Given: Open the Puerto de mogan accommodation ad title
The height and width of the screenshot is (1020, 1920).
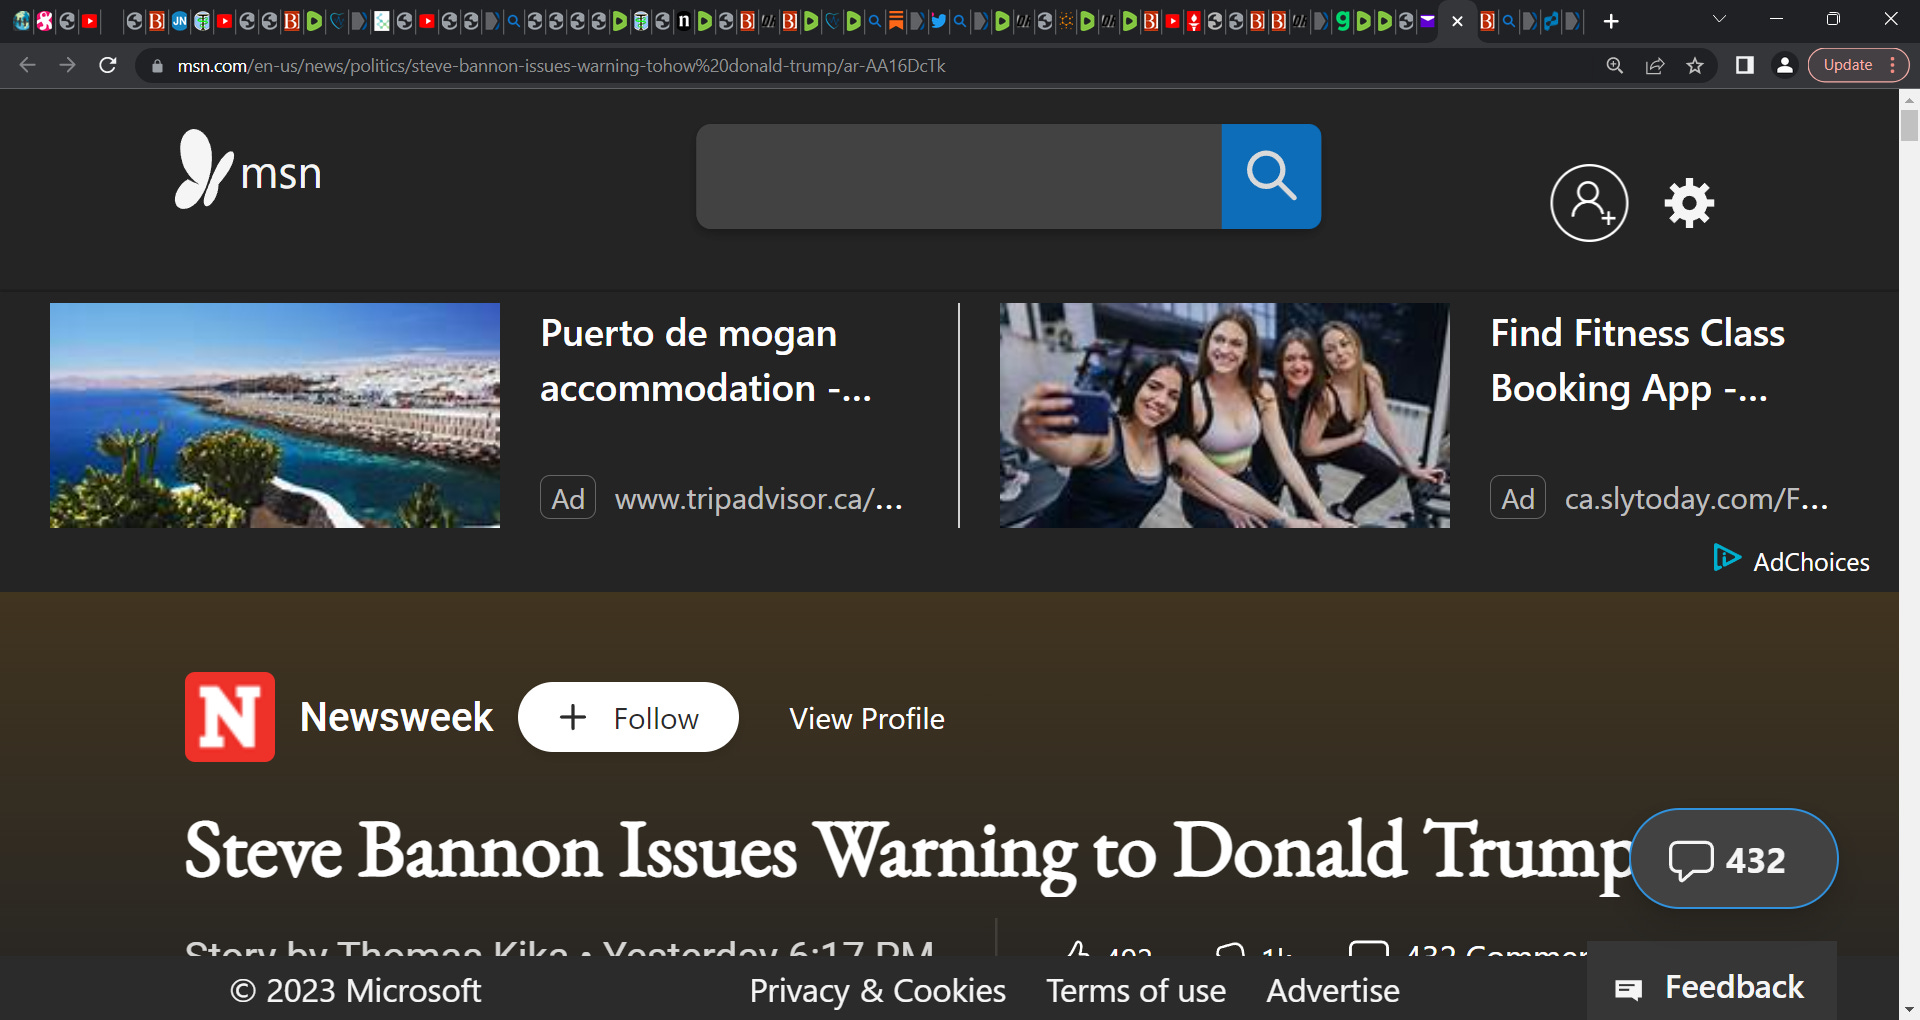Looking at the screenshot, I should click(x=706, y=360).
